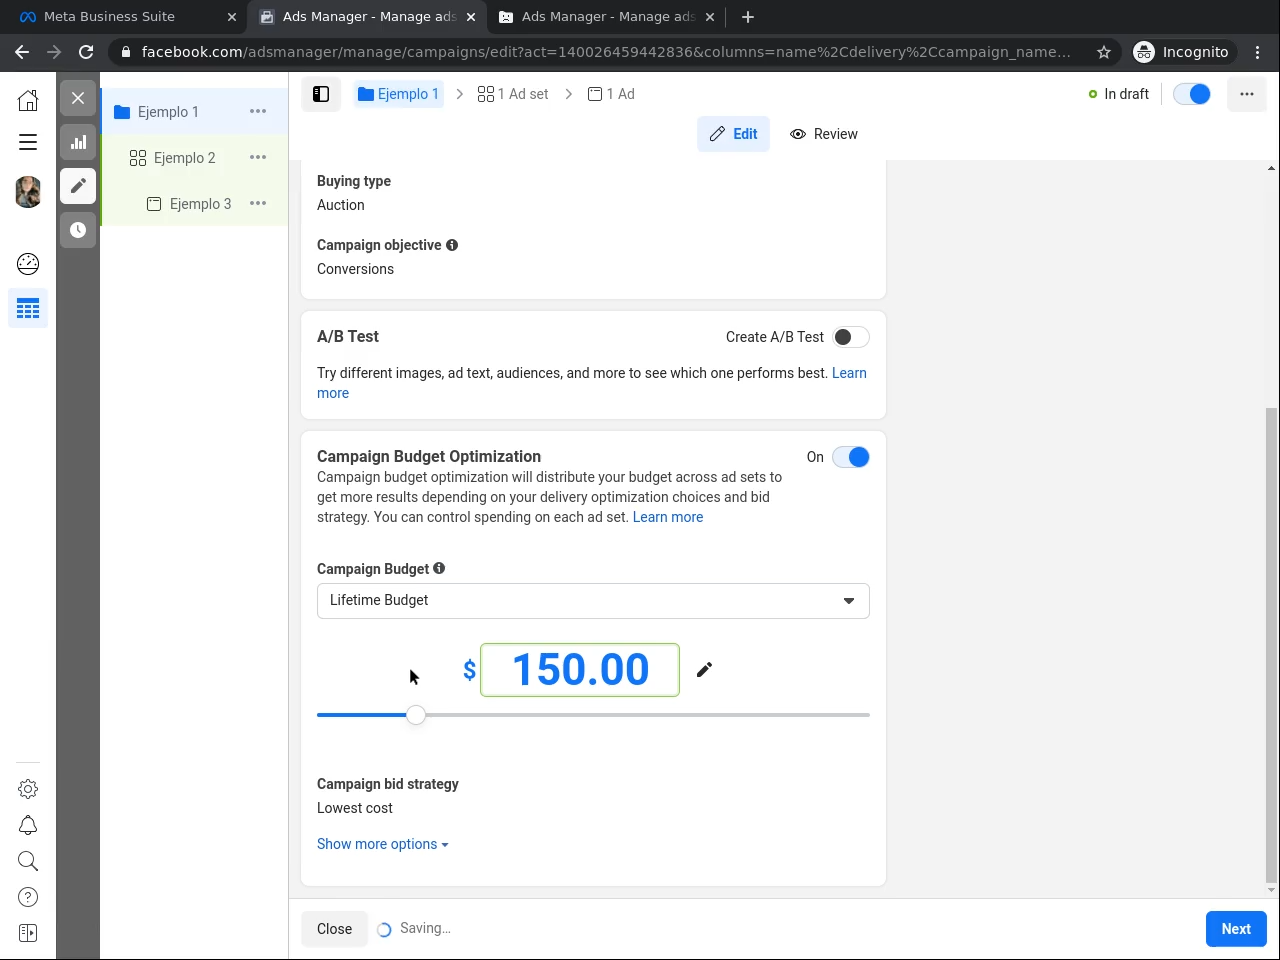This screenshot has height=960, width=1280.
Task: Enable the Create A/B Test toggle
Action: [850, 337]
